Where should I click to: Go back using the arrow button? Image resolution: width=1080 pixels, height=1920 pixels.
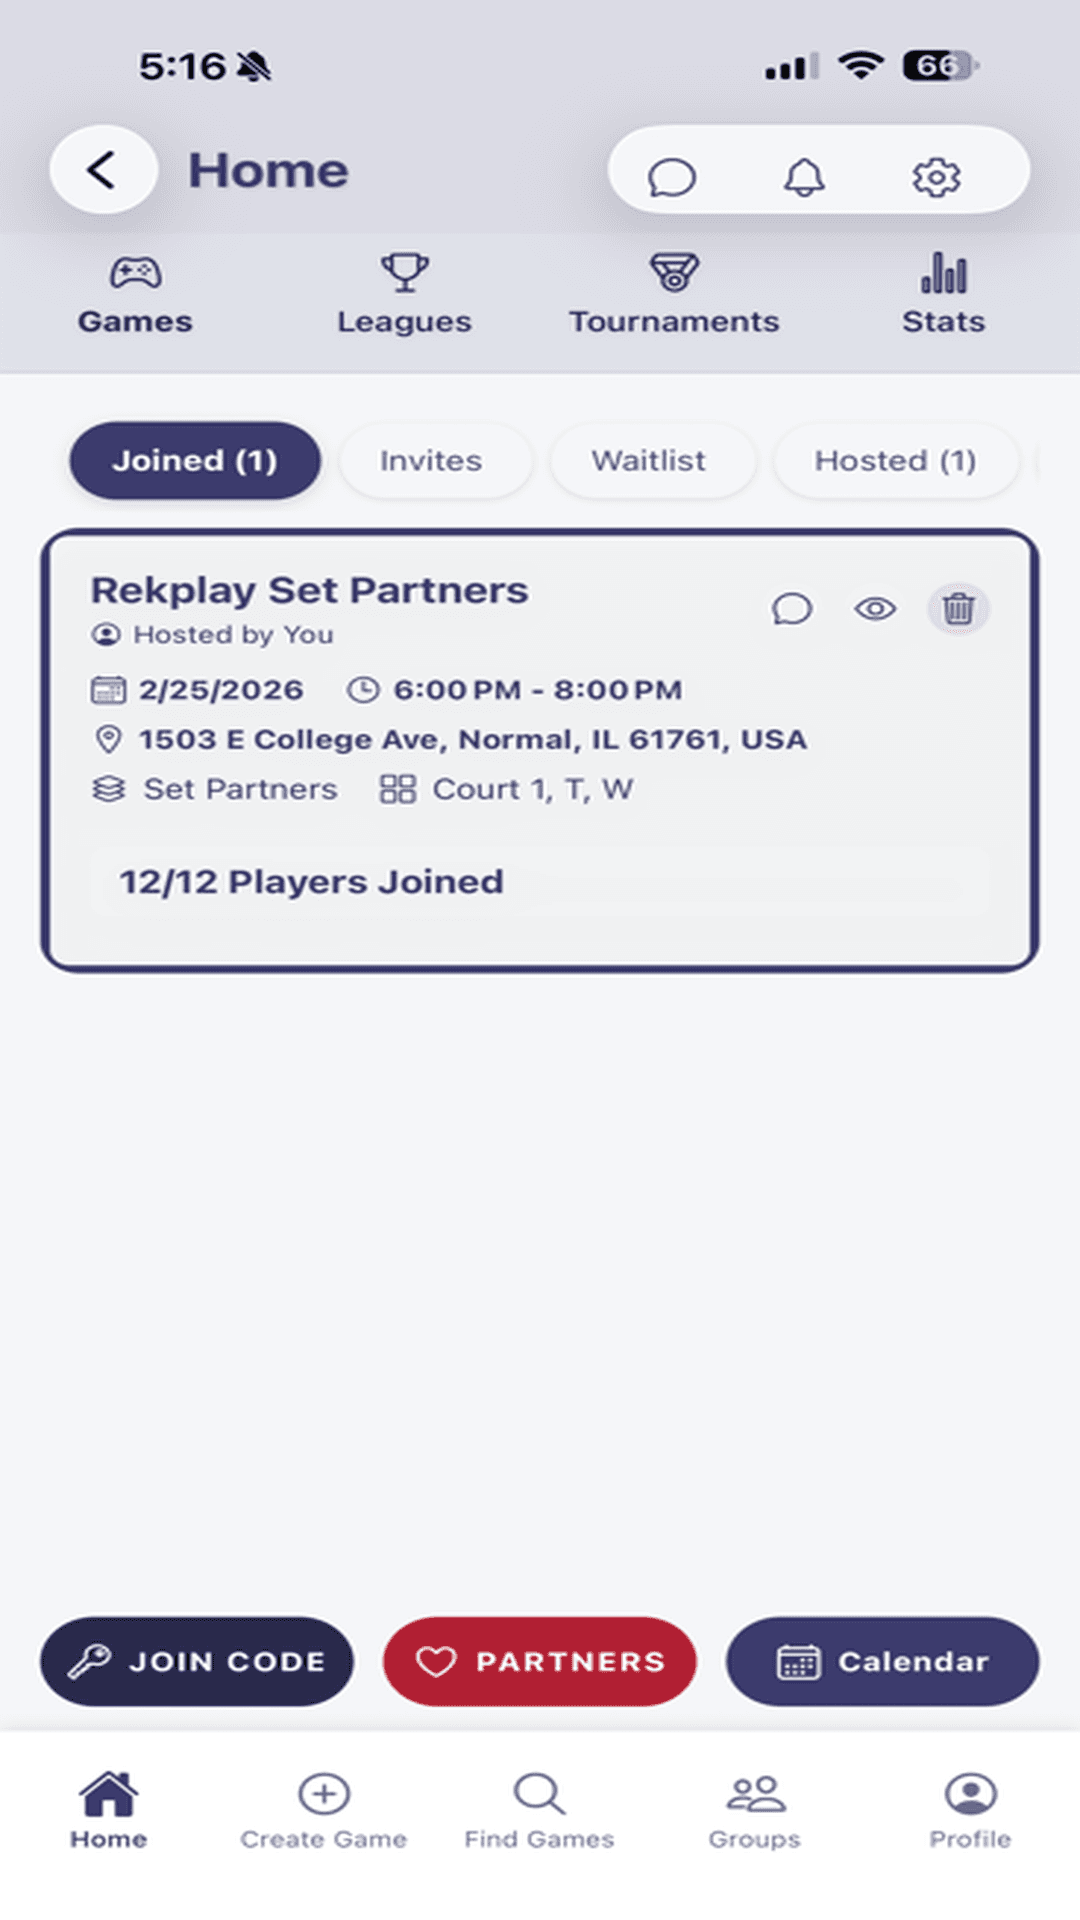[102, 169]
